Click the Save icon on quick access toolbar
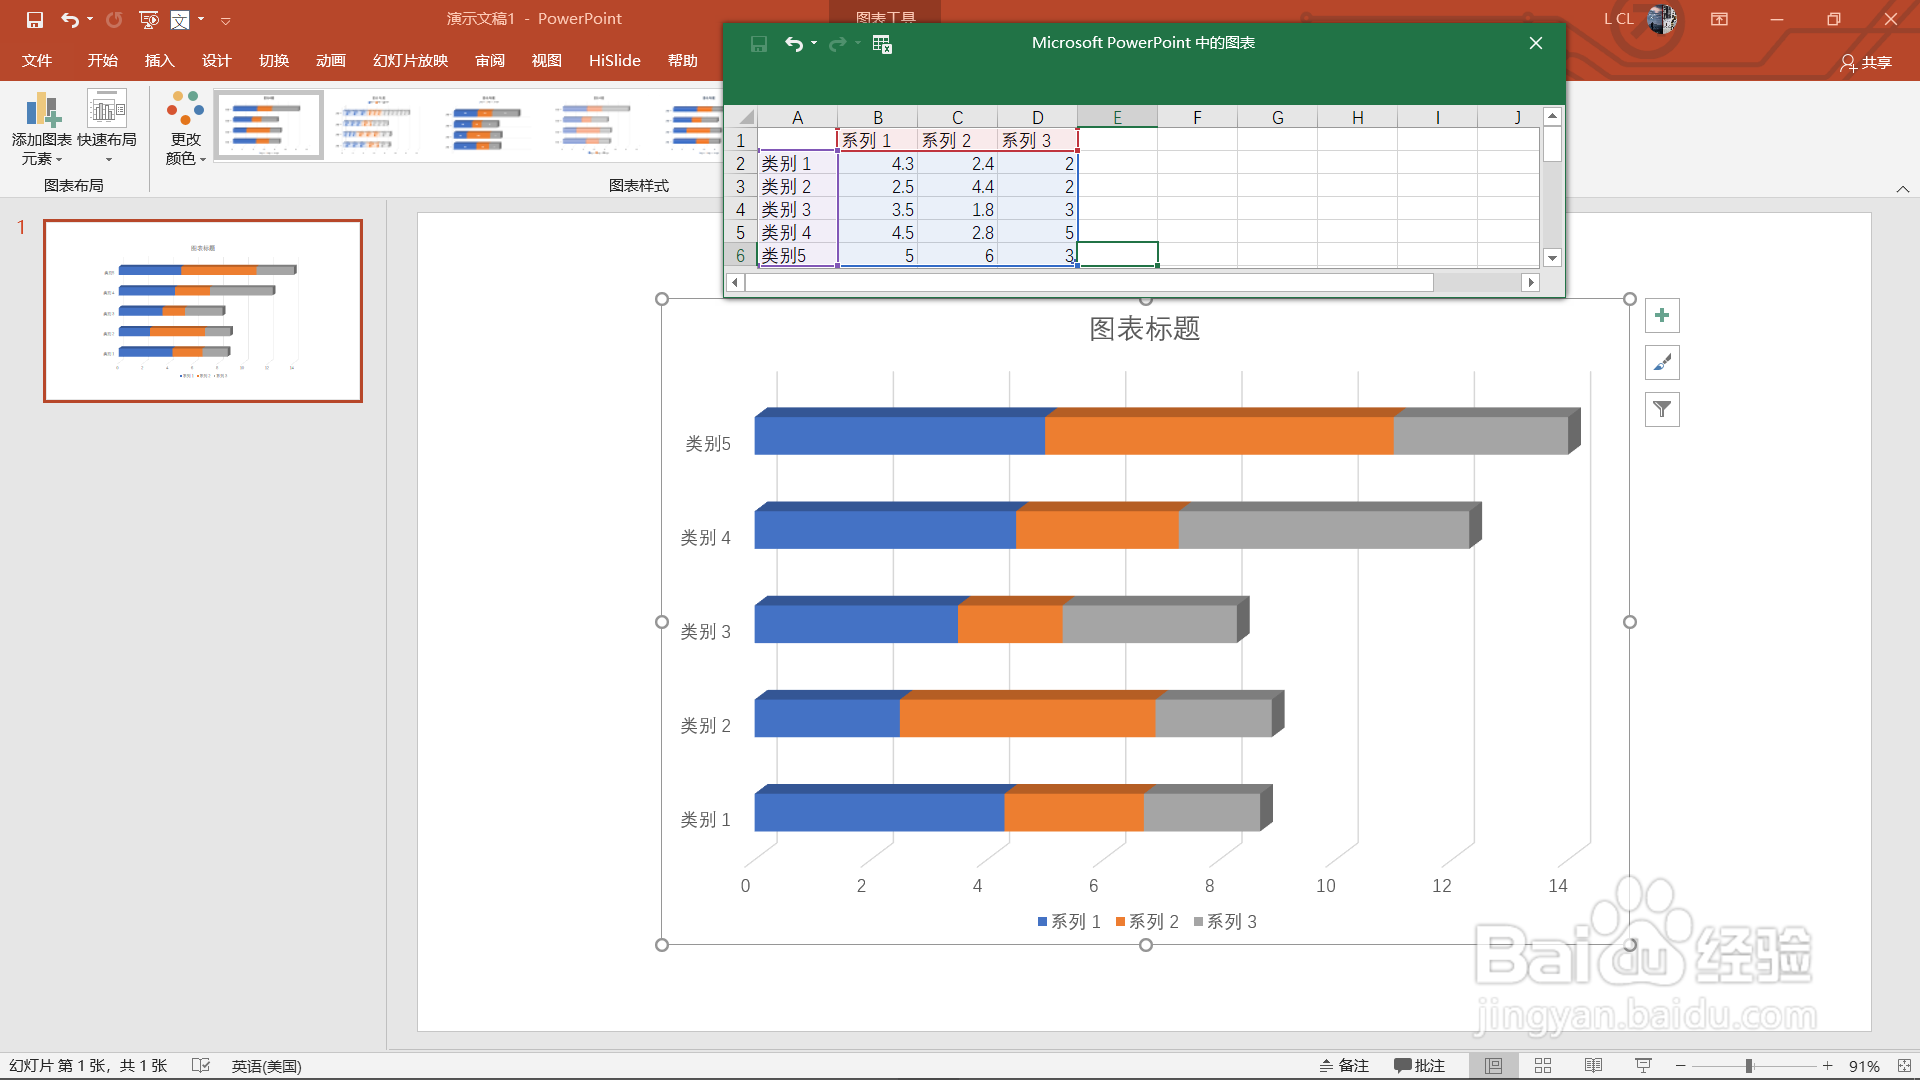 (x=33, y=18)
